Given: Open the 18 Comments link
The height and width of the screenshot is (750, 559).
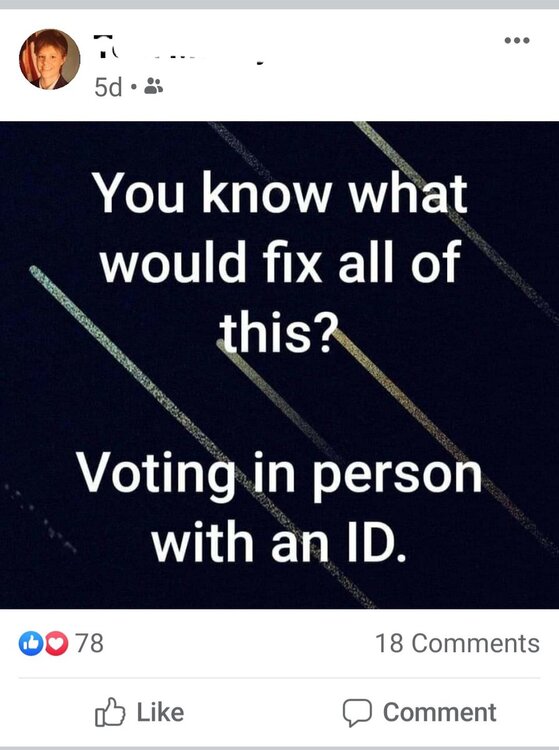Looking at the screenshot, I should click(458, 643).
